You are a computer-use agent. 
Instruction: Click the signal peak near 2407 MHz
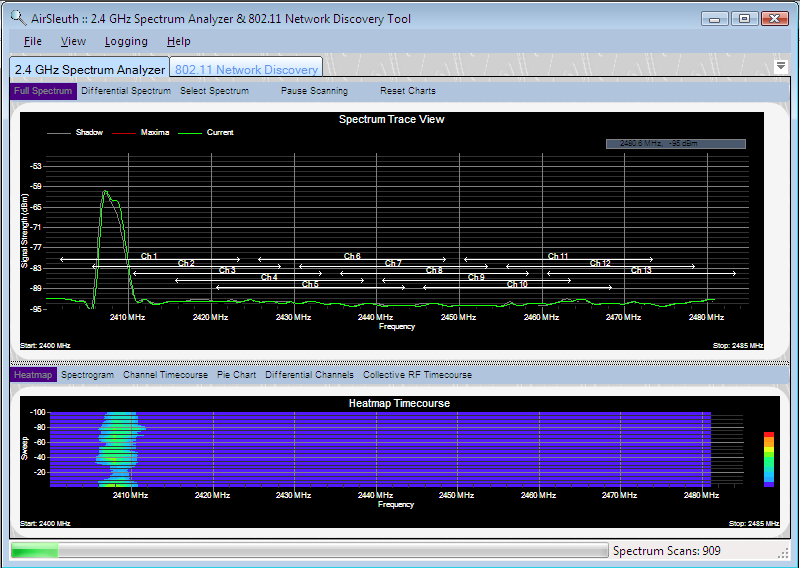pyautogui.click(x=106, y=191)
